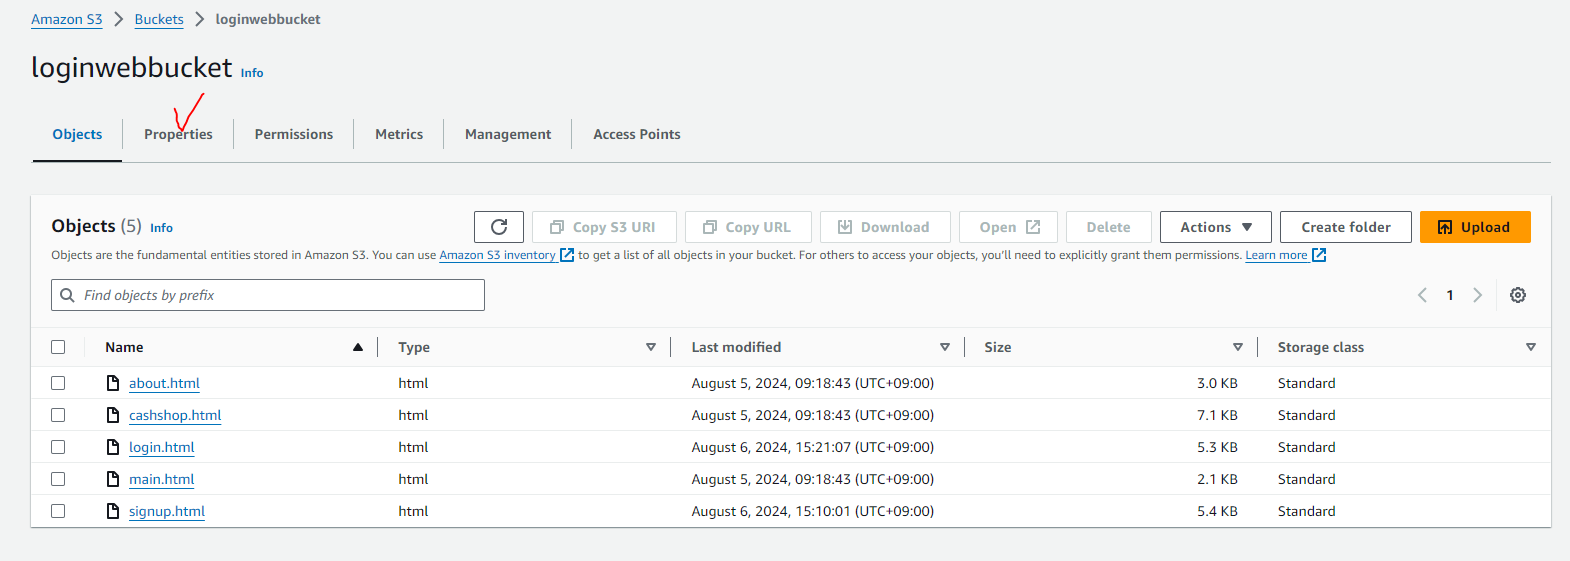Click August 6, 2024, 15:21:07 timestamp
Viewport: 1570px width, 561px height.
pyautogui.click(x=813, y=447)
